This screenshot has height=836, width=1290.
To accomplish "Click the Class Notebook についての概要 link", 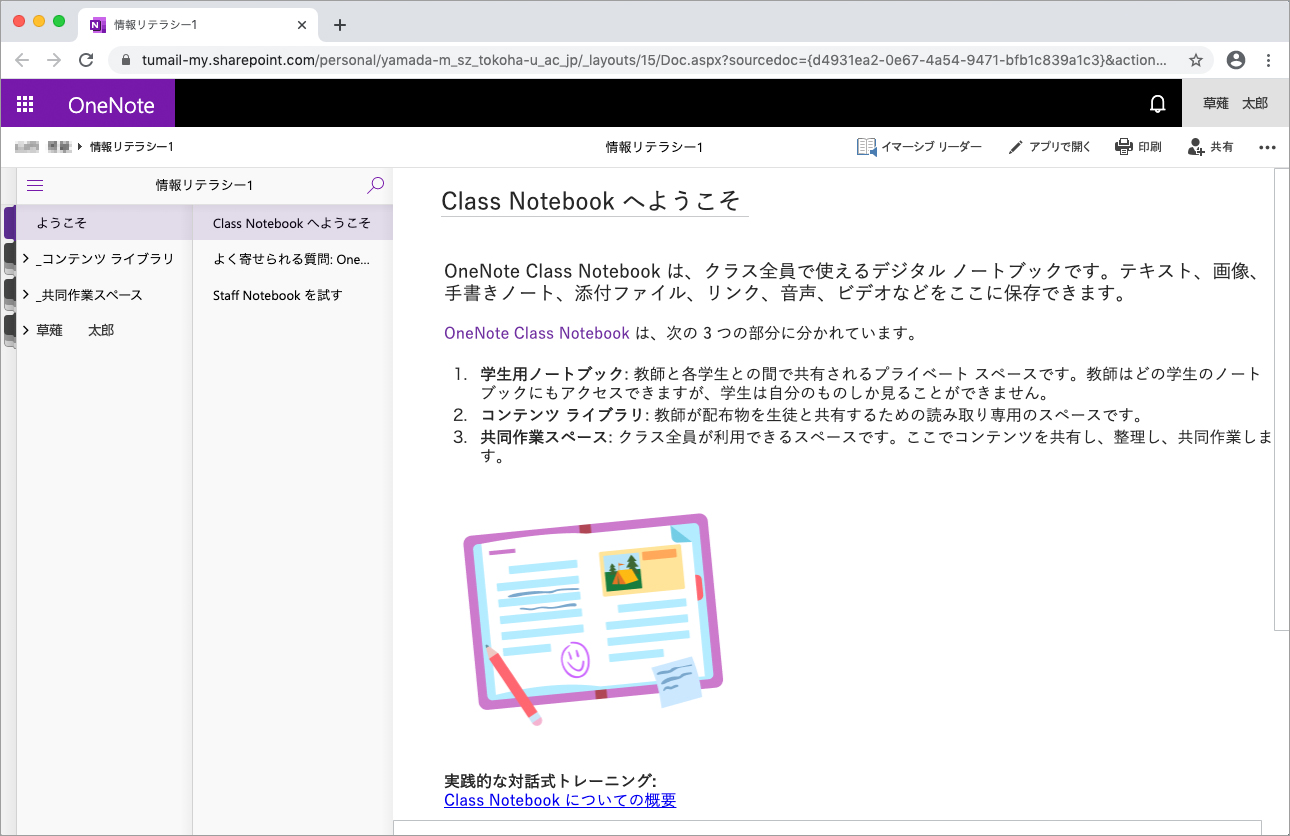I will pos(560,800).
